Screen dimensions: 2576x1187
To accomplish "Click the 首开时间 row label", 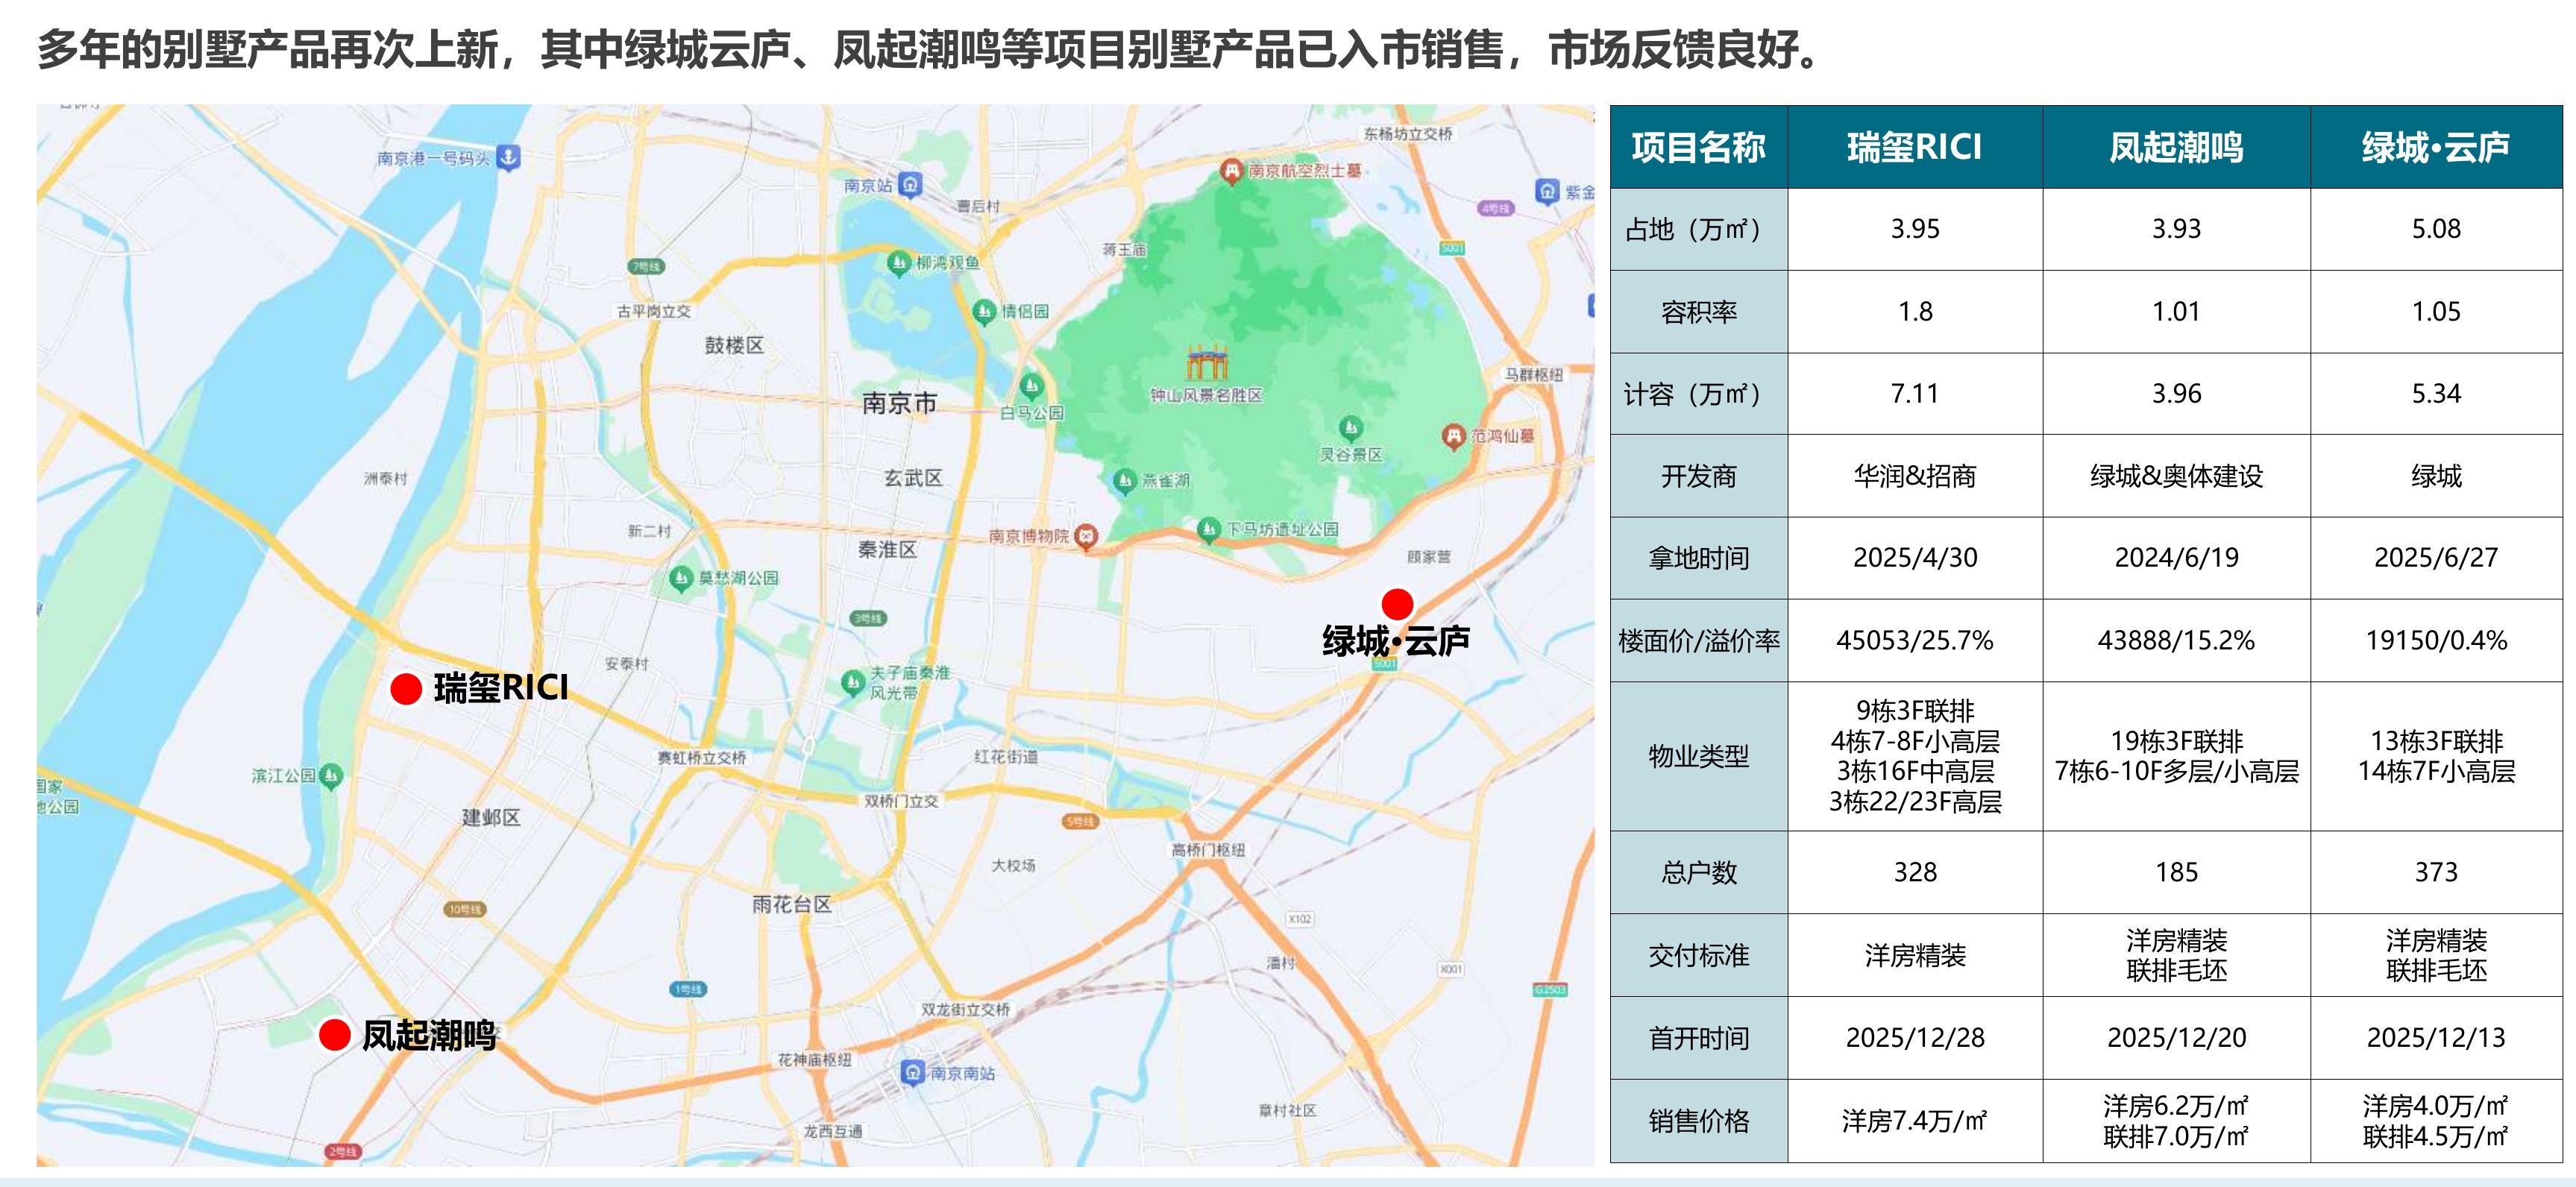I will pos(1699,1038).
